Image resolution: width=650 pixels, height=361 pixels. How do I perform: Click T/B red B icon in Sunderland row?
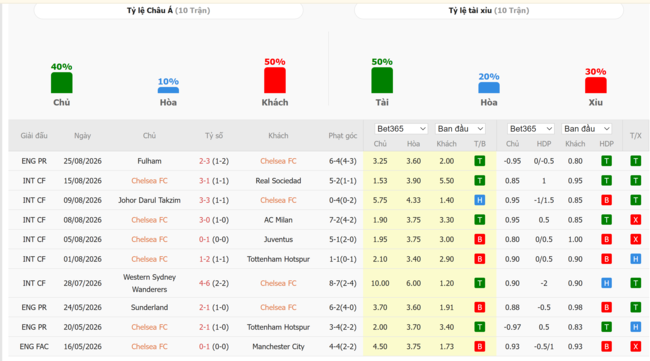480,307
